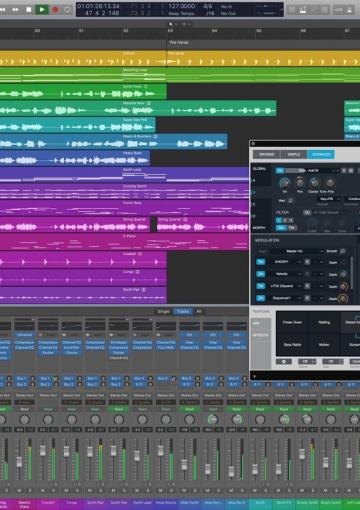The width and height of the screenshot is (360, 510).
Task: Switch to the Browse tab in synth
Action: coord(267,154)
